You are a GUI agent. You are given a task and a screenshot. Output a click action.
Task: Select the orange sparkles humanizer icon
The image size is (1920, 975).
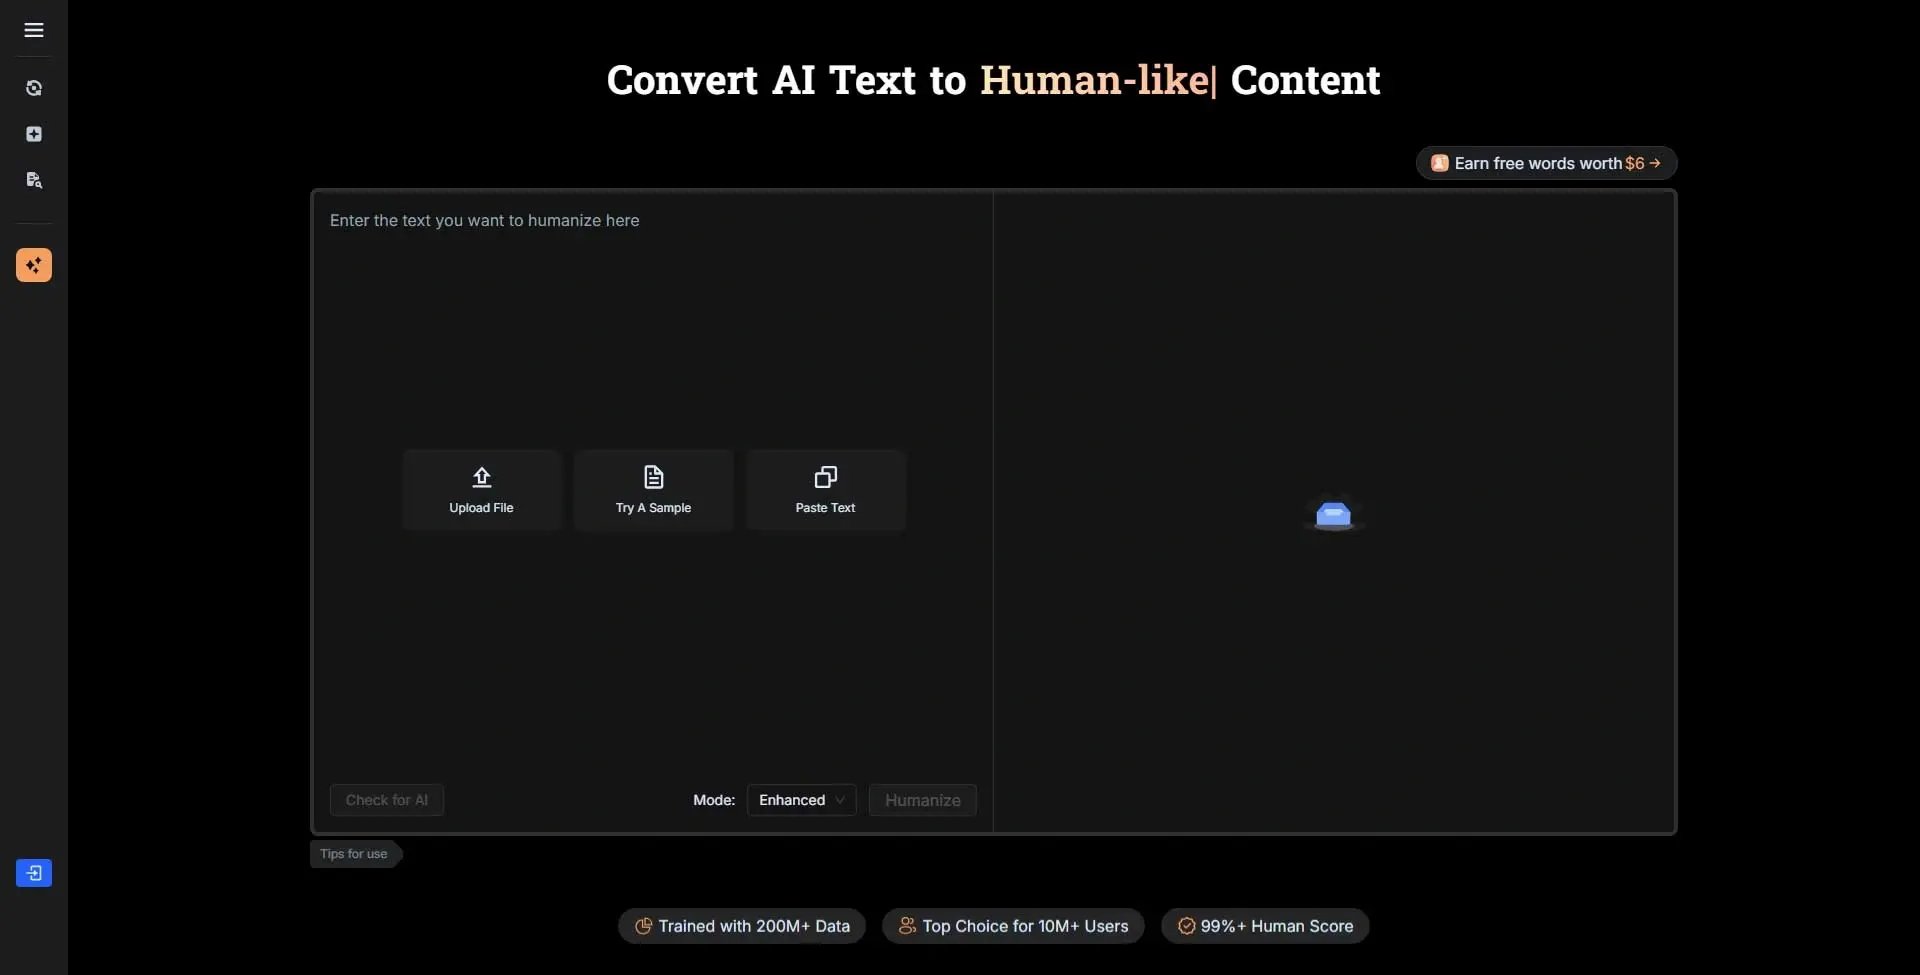tap(34, 265)
